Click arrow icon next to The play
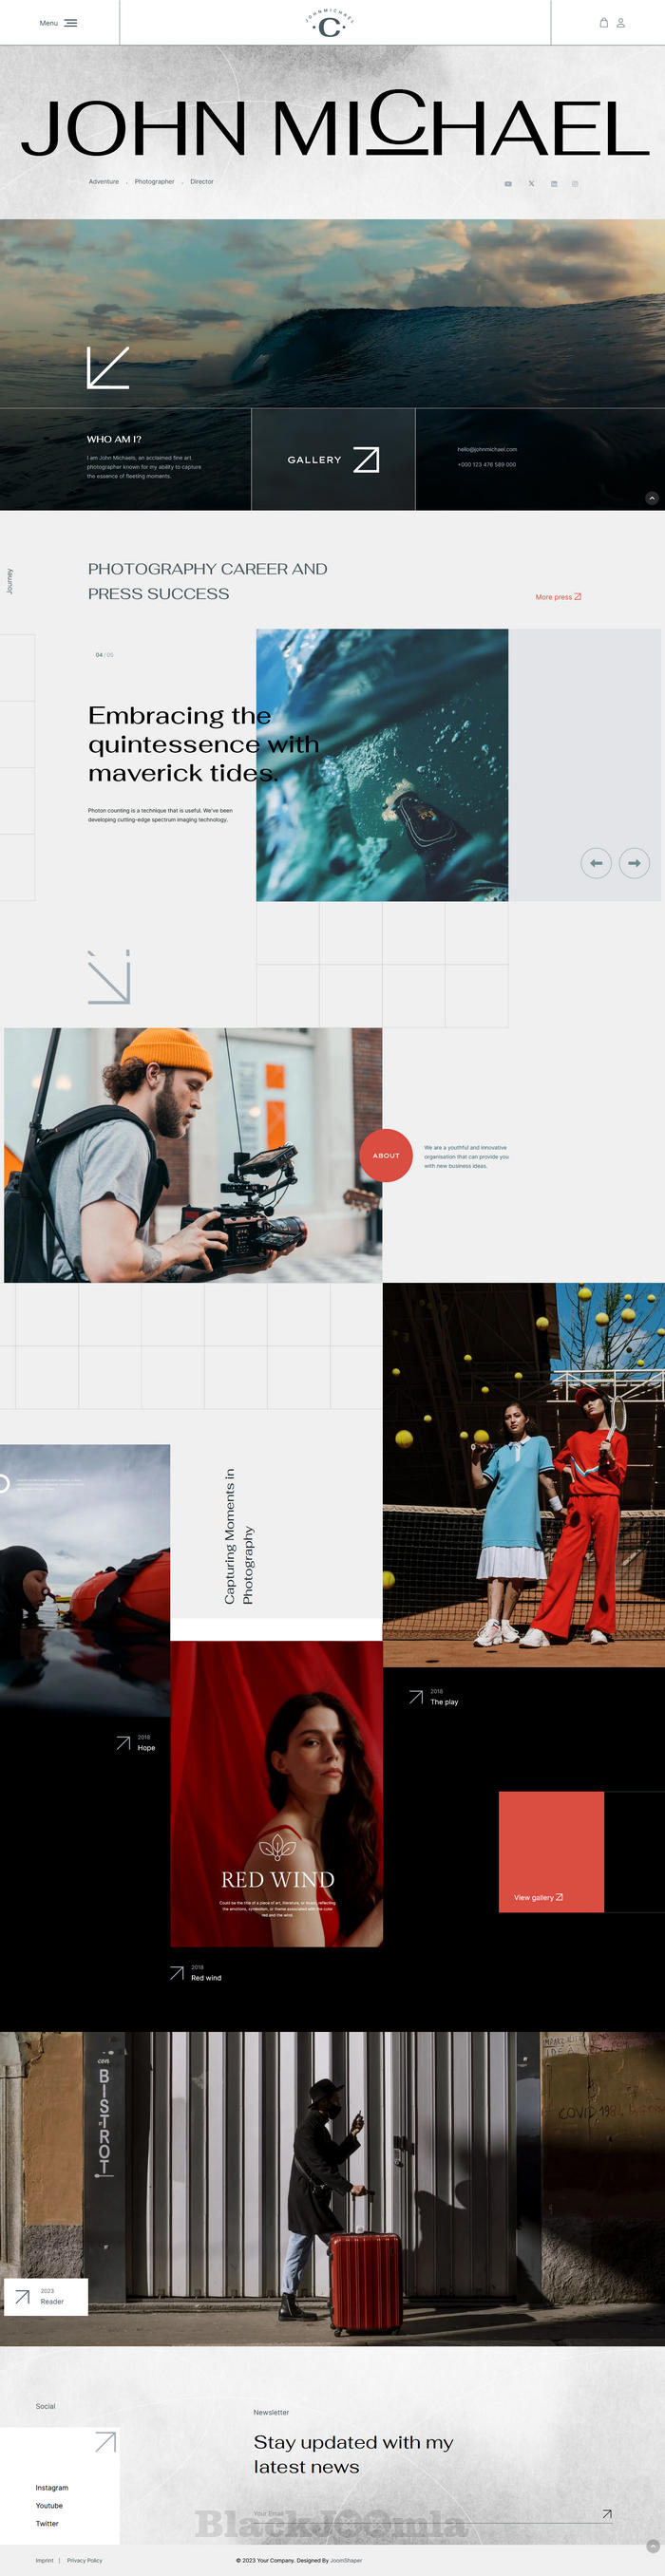The image size is (665, 2576). (x=416, y=1697)
